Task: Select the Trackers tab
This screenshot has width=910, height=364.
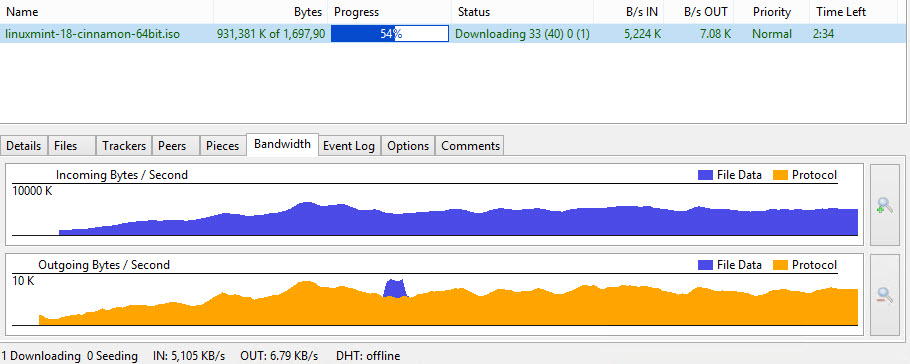Action: [x=124, y=146]
